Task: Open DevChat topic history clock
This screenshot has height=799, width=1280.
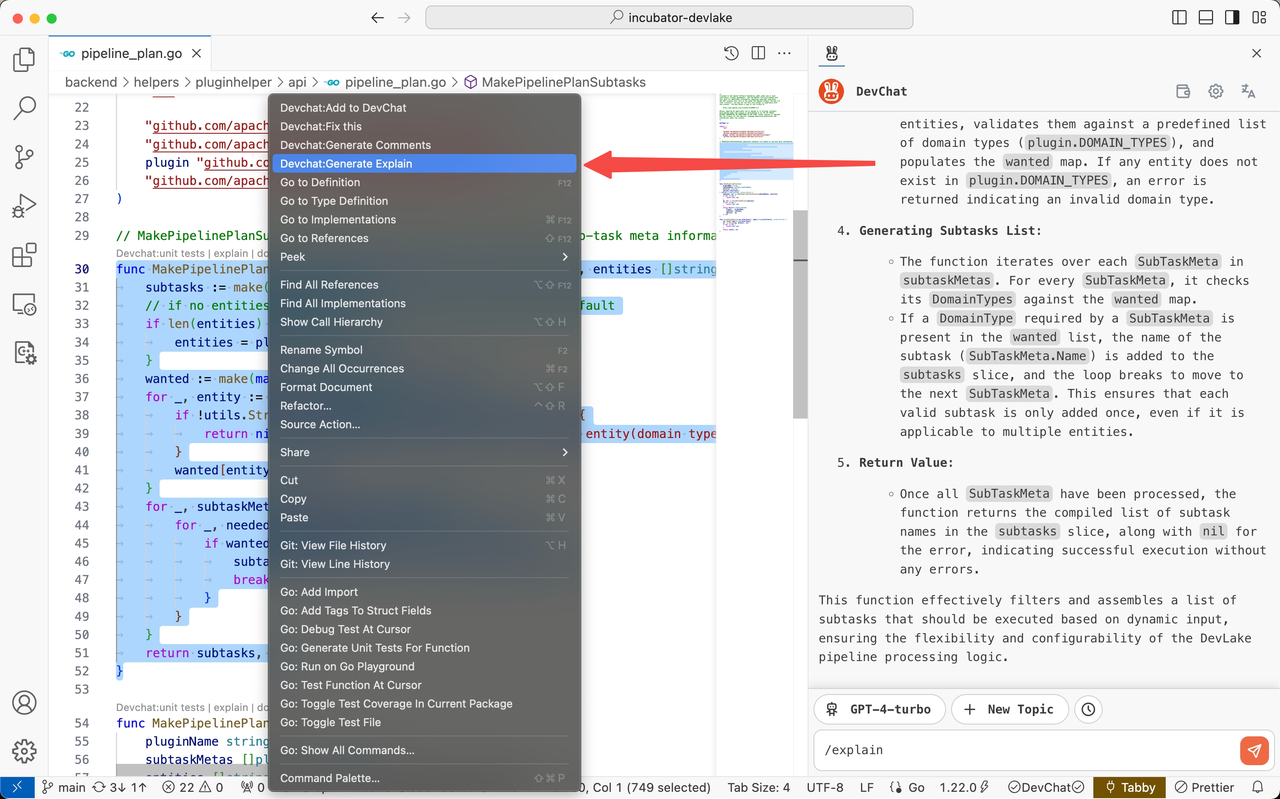Action: coord(1088,709)
